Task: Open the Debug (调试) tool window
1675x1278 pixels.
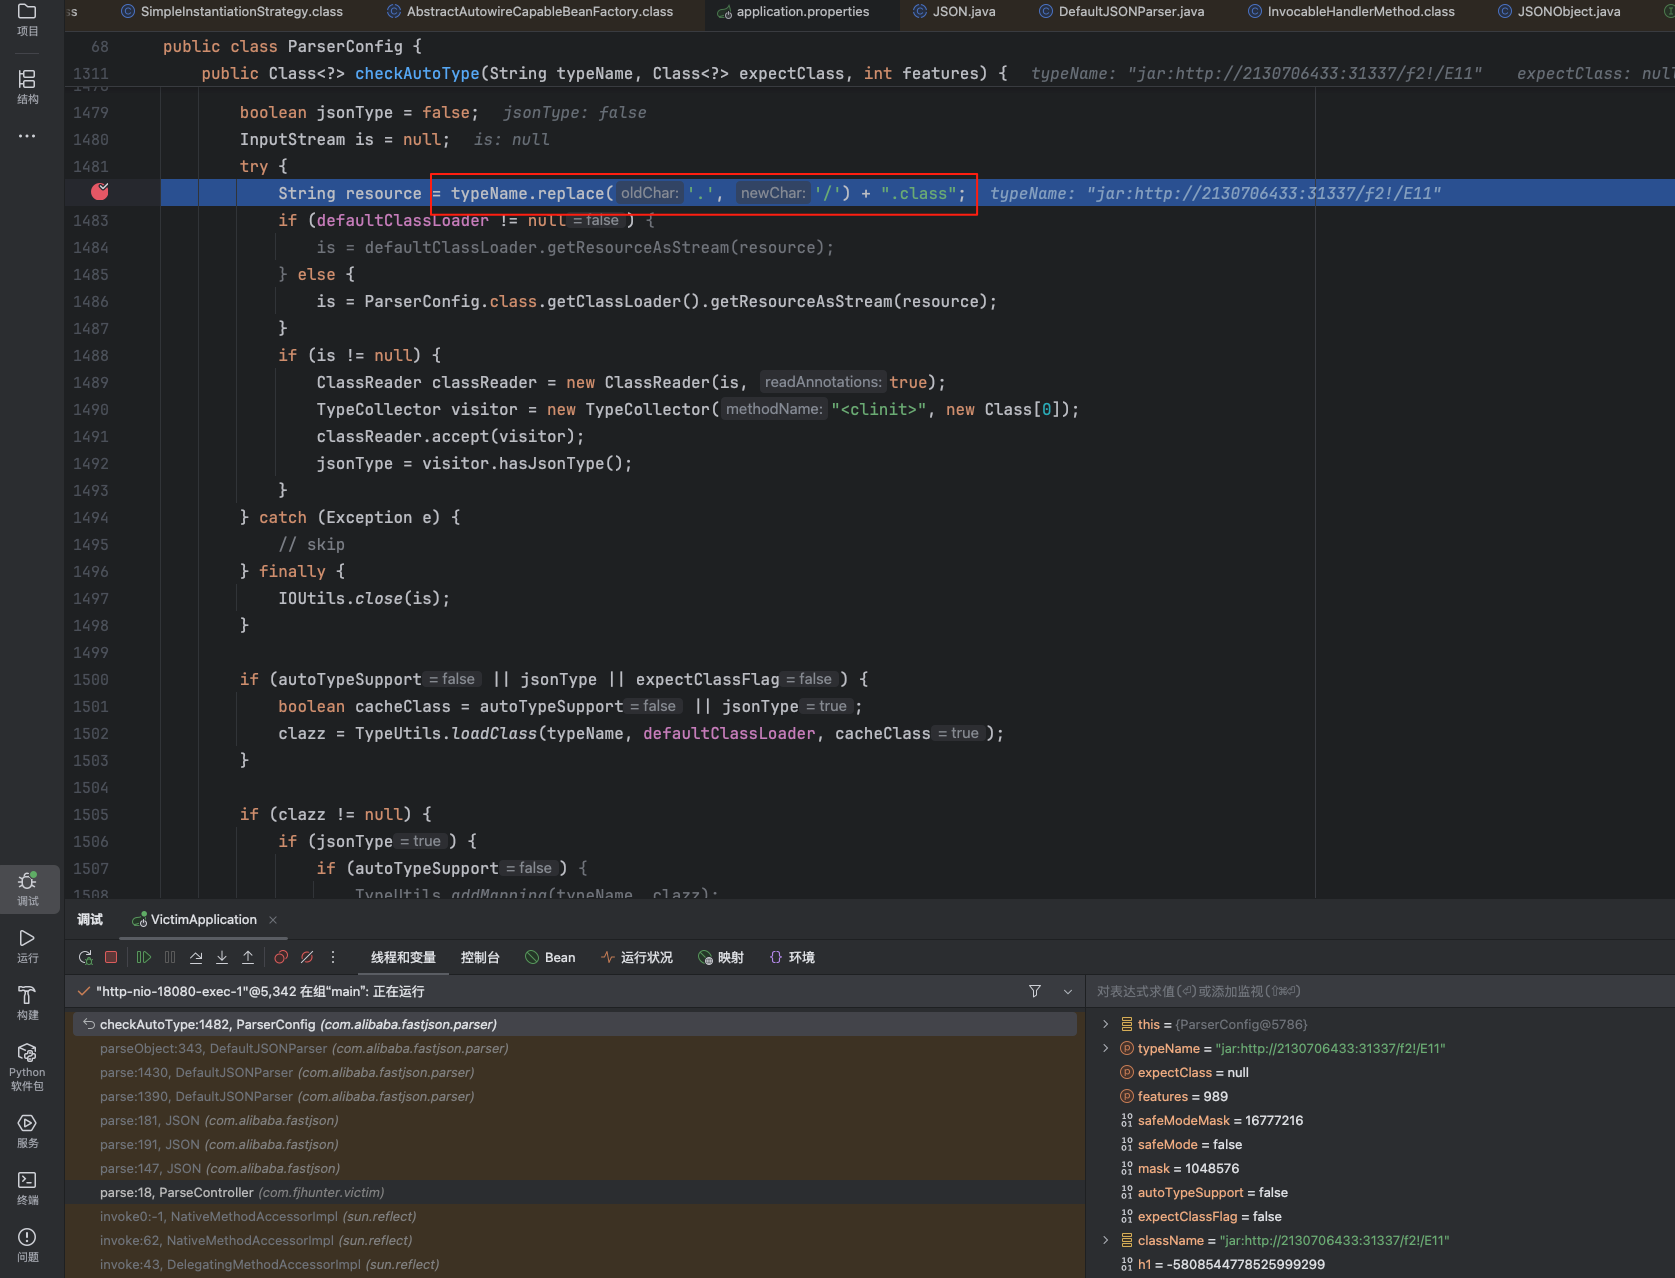Action: point(27,888)
